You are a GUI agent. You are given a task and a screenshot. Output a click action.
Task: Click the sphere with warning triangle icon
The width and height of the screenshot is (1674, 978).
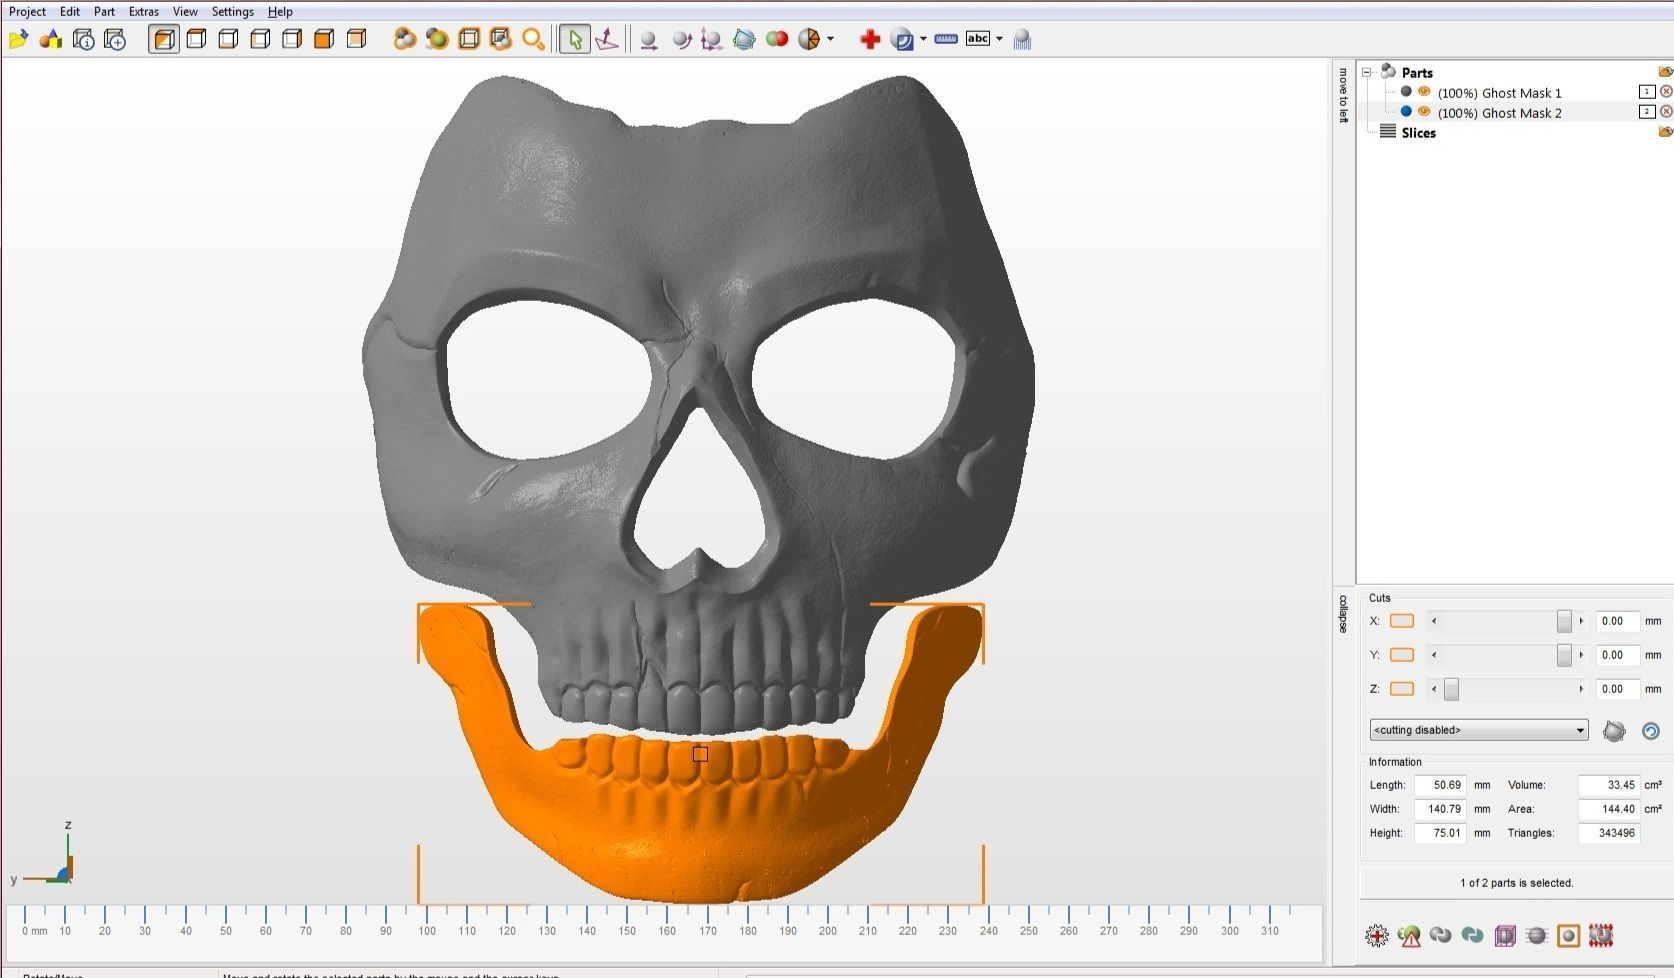tap(1409, 936)
